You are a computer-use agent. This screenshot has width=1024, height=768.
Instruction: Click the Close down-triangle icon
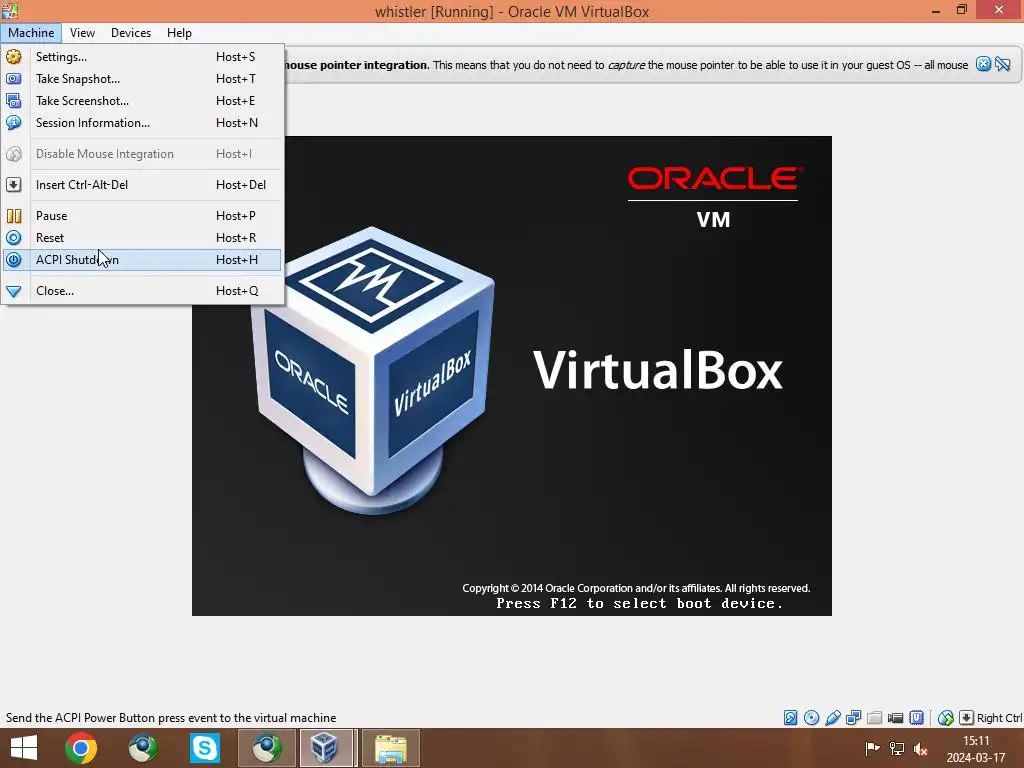click(x=14, y=291)
